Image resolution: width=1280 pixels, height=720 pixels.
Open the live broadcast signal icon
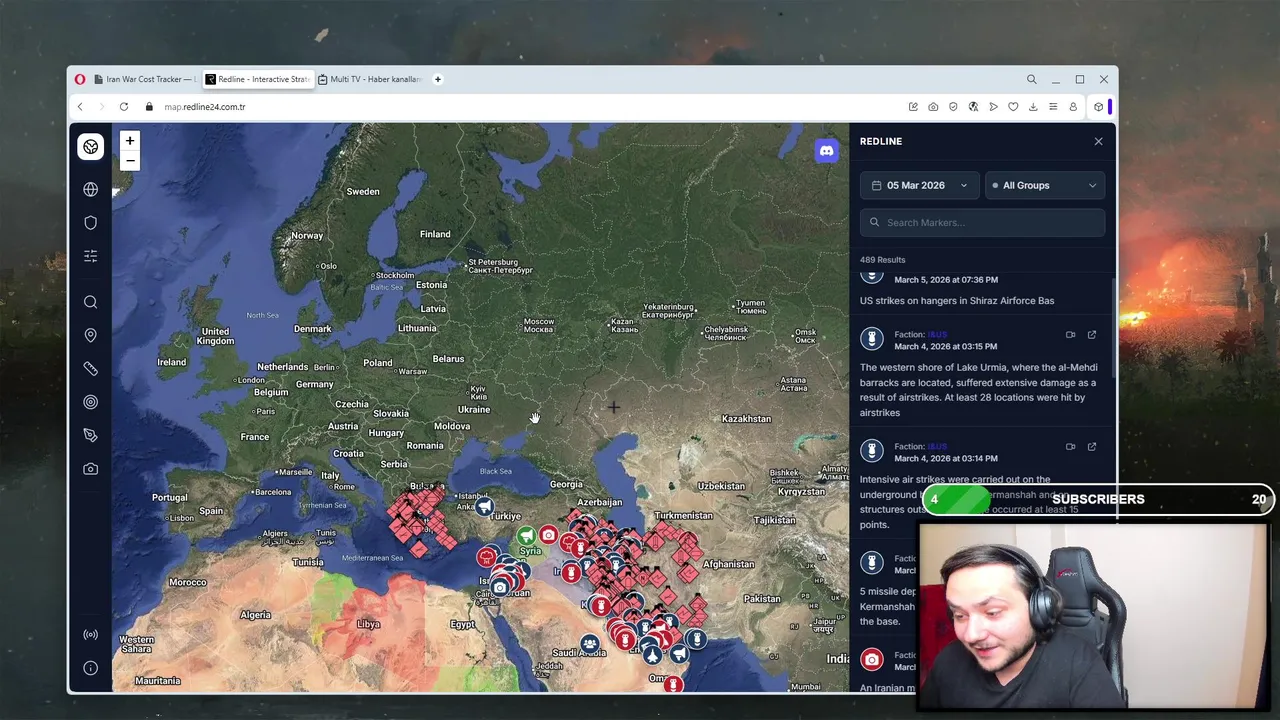click(x=90, y=635)
